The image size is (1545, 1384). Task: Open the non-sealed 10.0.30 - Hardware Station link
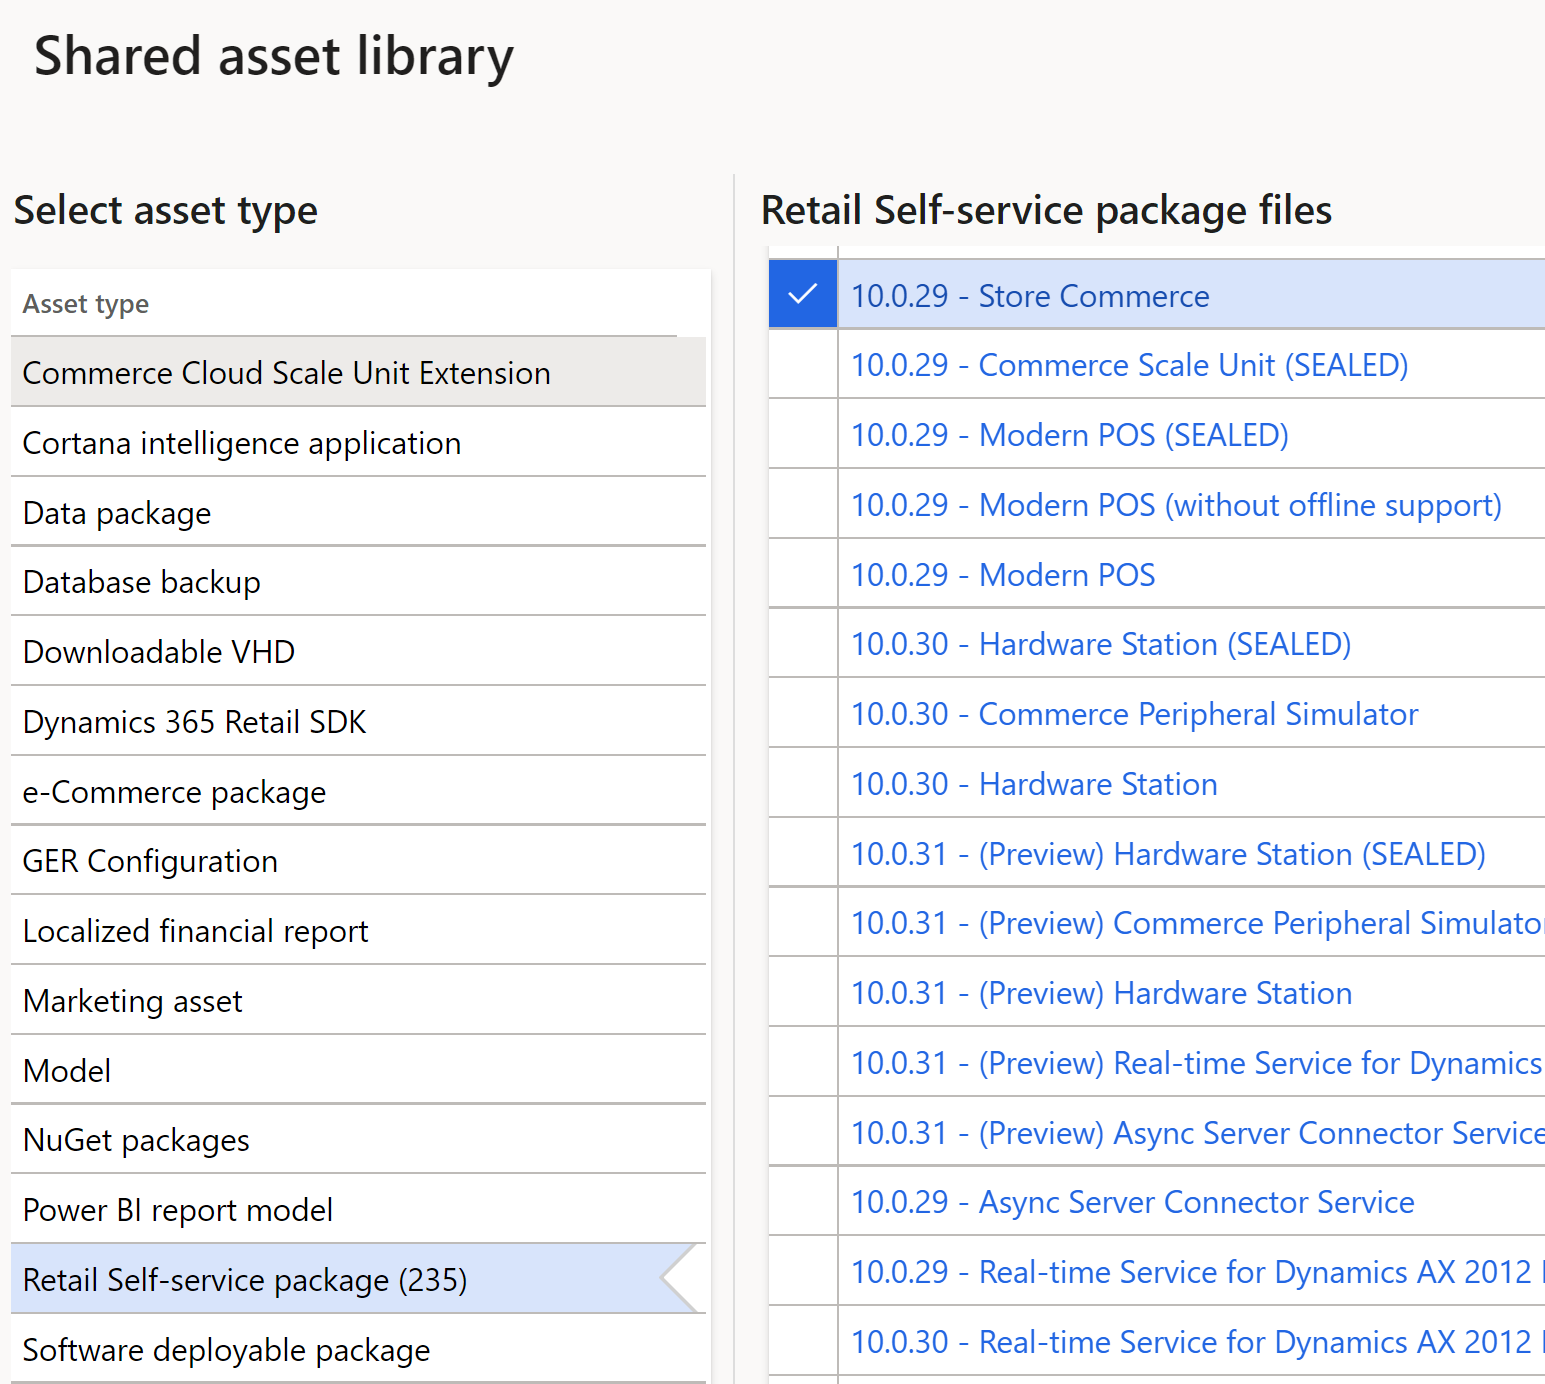pyautogui.click(x=1034, y=784)
